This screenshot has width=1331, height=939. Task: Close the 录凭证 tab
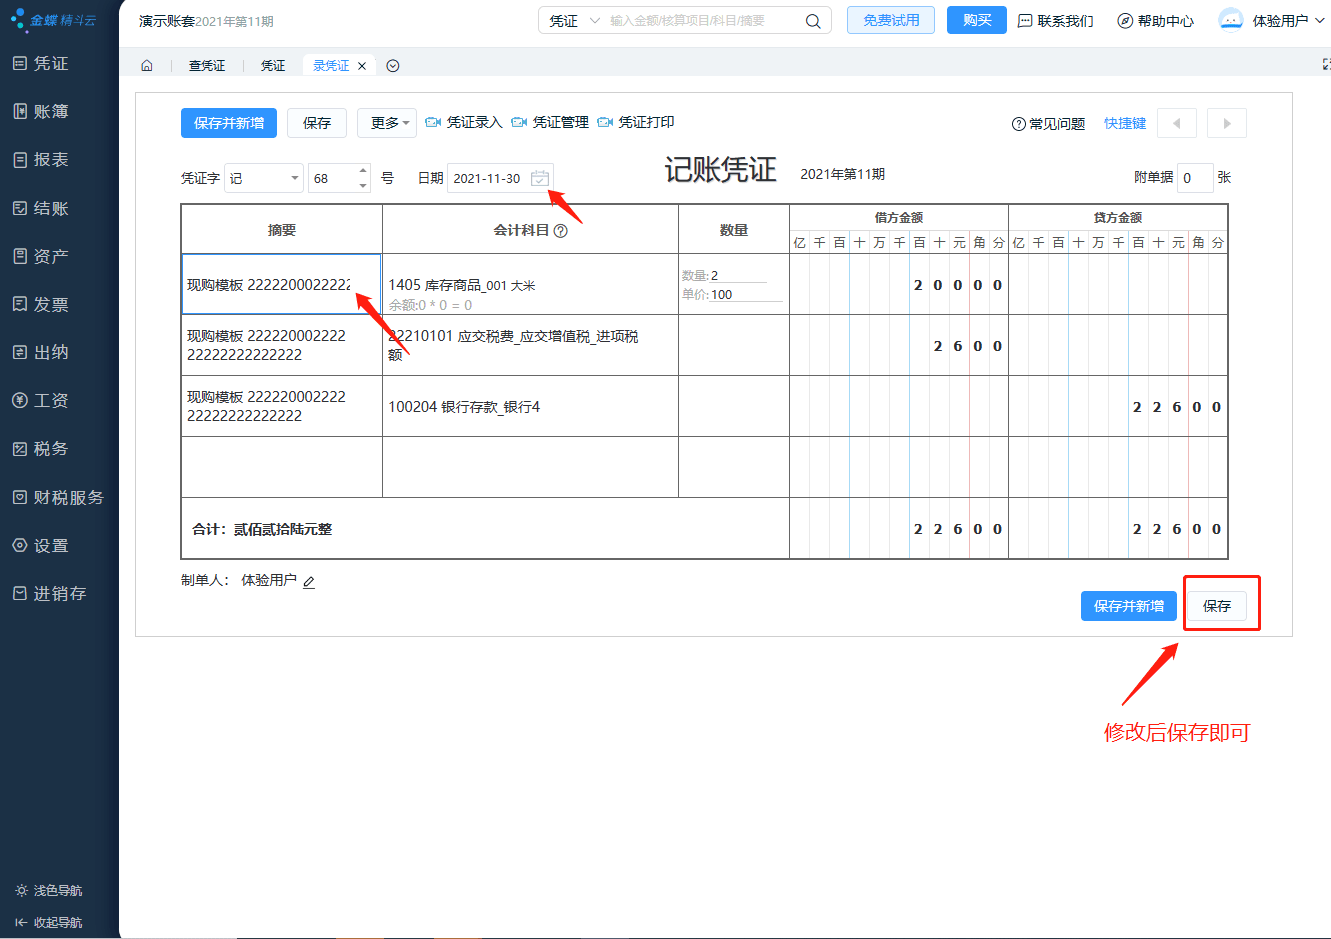[362, 66]
